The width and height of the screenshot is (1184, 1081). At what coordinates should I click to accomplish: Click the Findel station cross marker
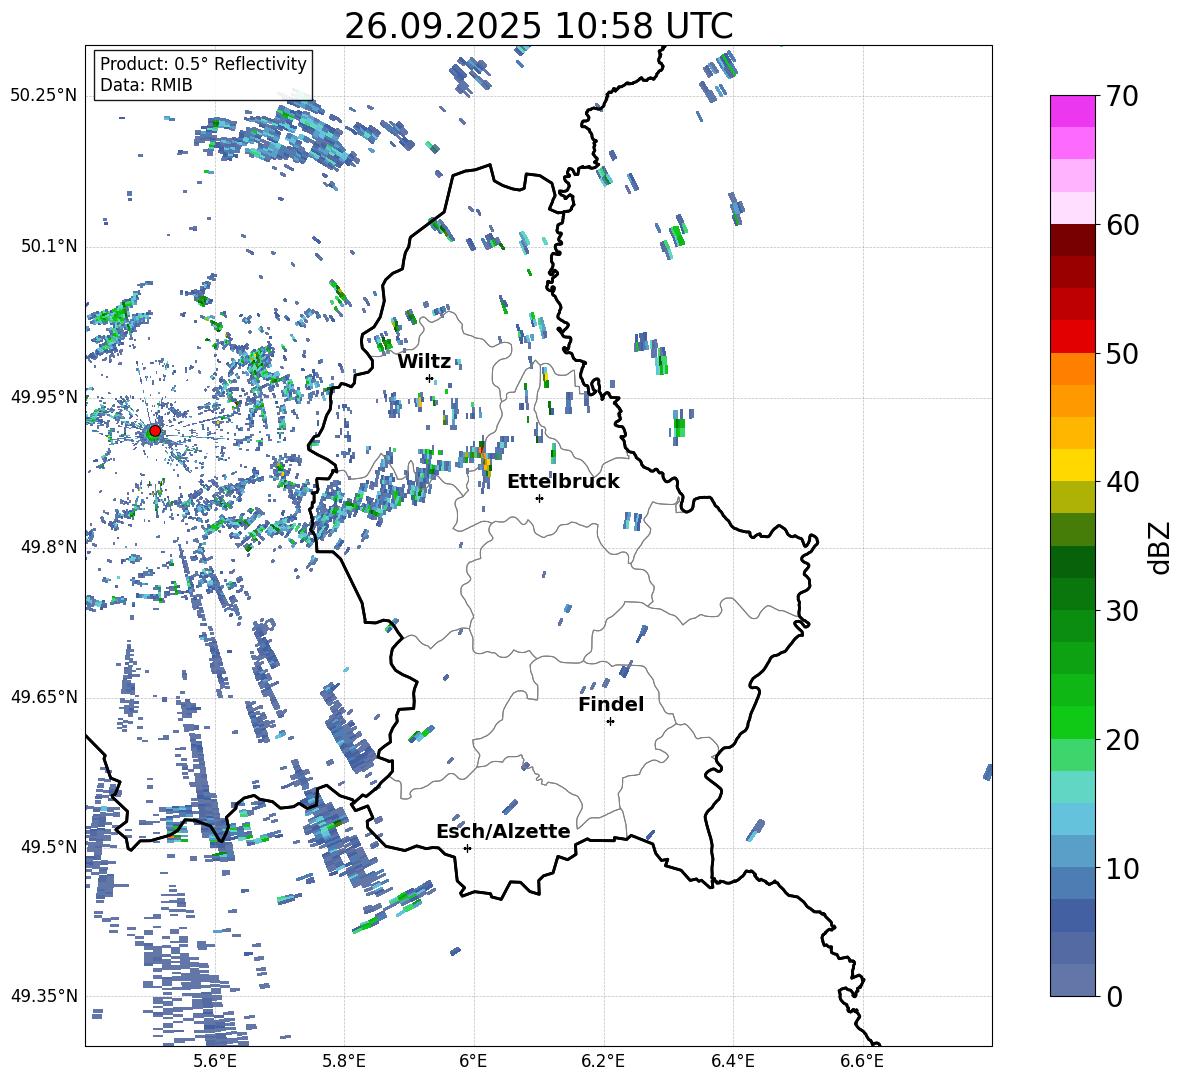(610, 722)
